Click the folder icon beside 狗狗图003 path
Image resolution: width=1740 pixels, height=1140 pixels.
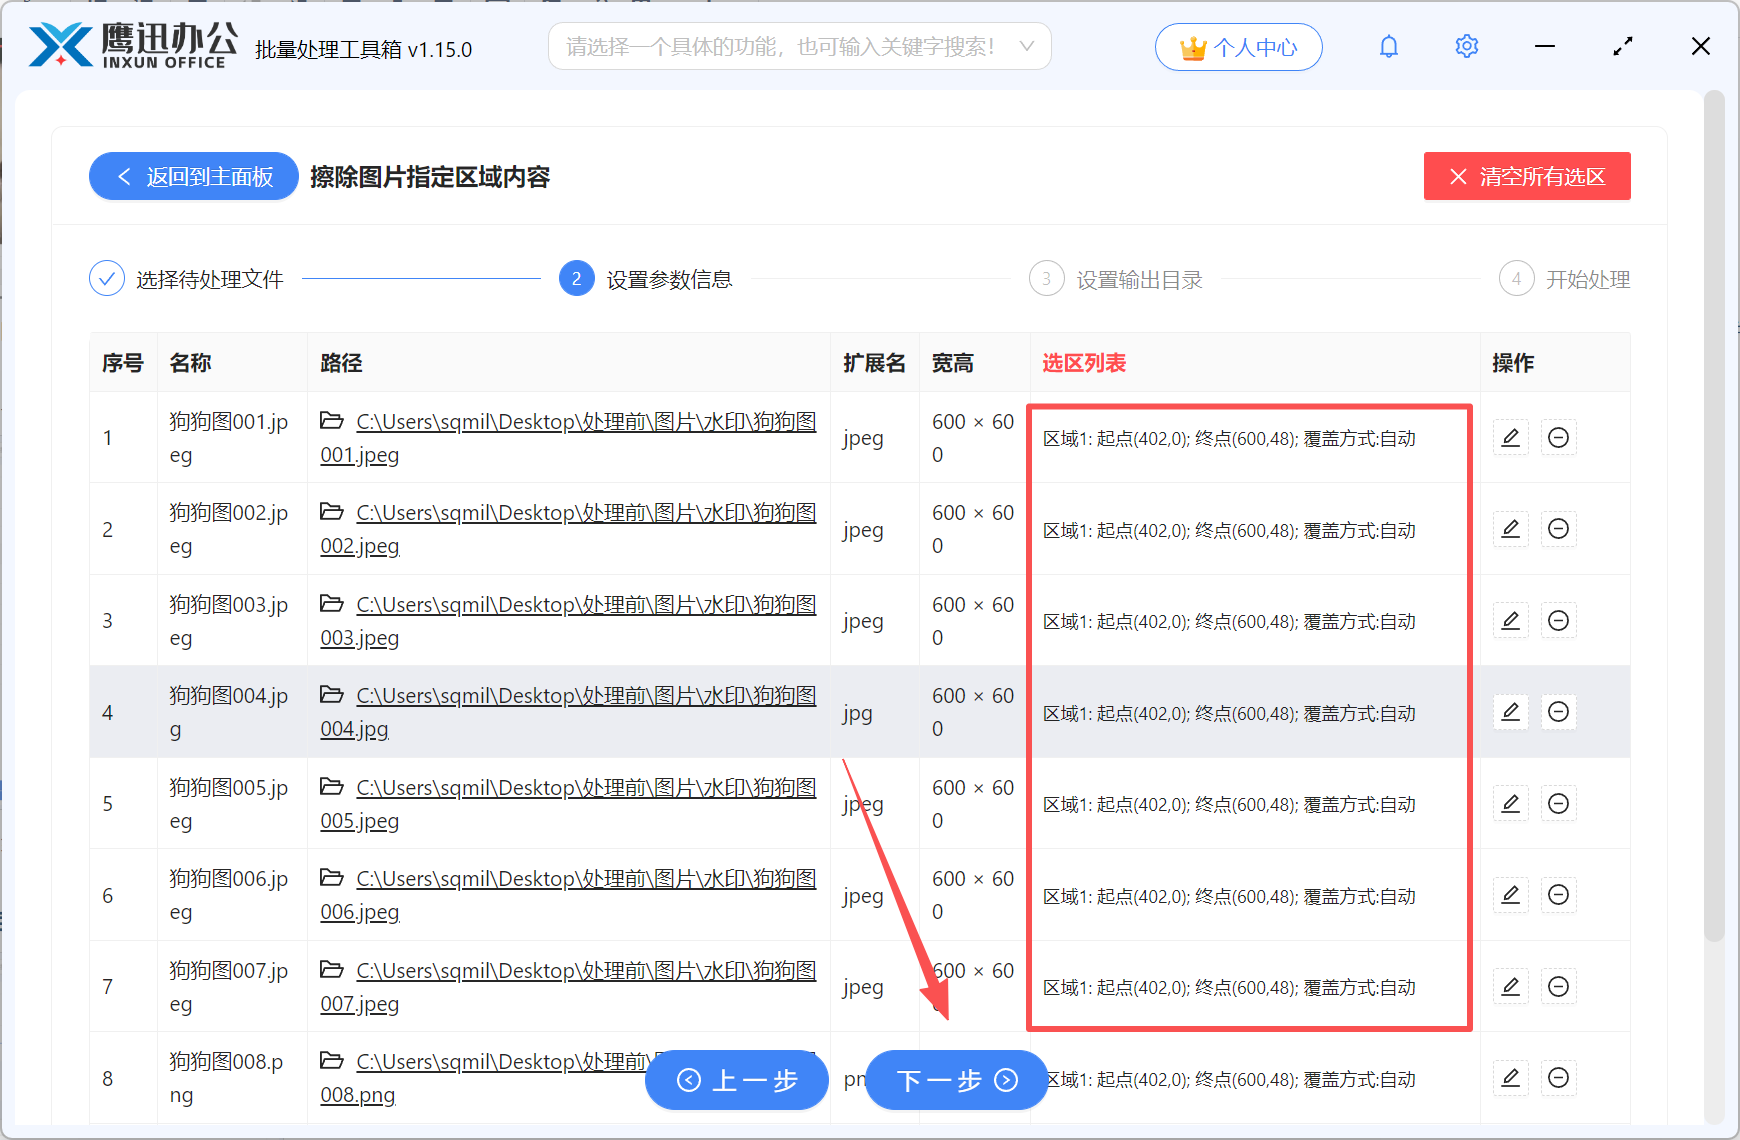click(x=332, y=604)
